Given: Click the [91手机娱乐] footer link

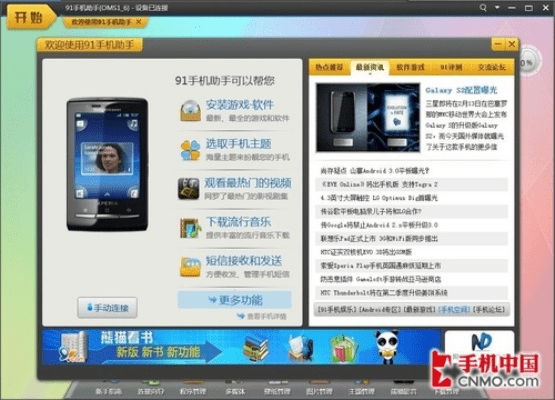Looking at the screenshot, I should pyautogui.click(x=337, y=309).
